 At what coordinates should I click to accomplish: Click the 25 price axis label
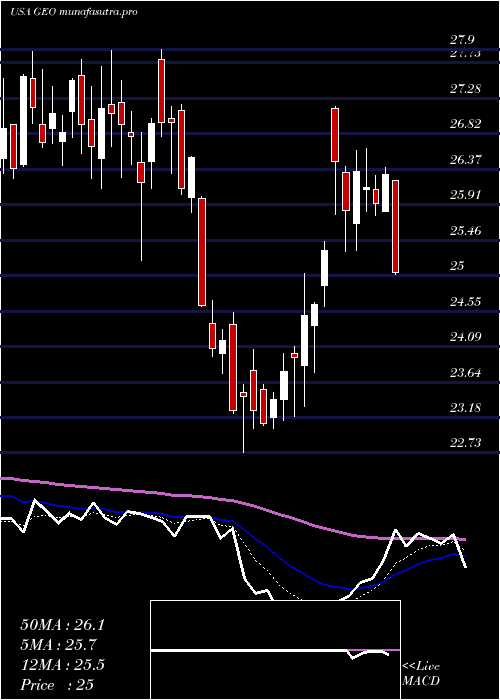[457, 266]
